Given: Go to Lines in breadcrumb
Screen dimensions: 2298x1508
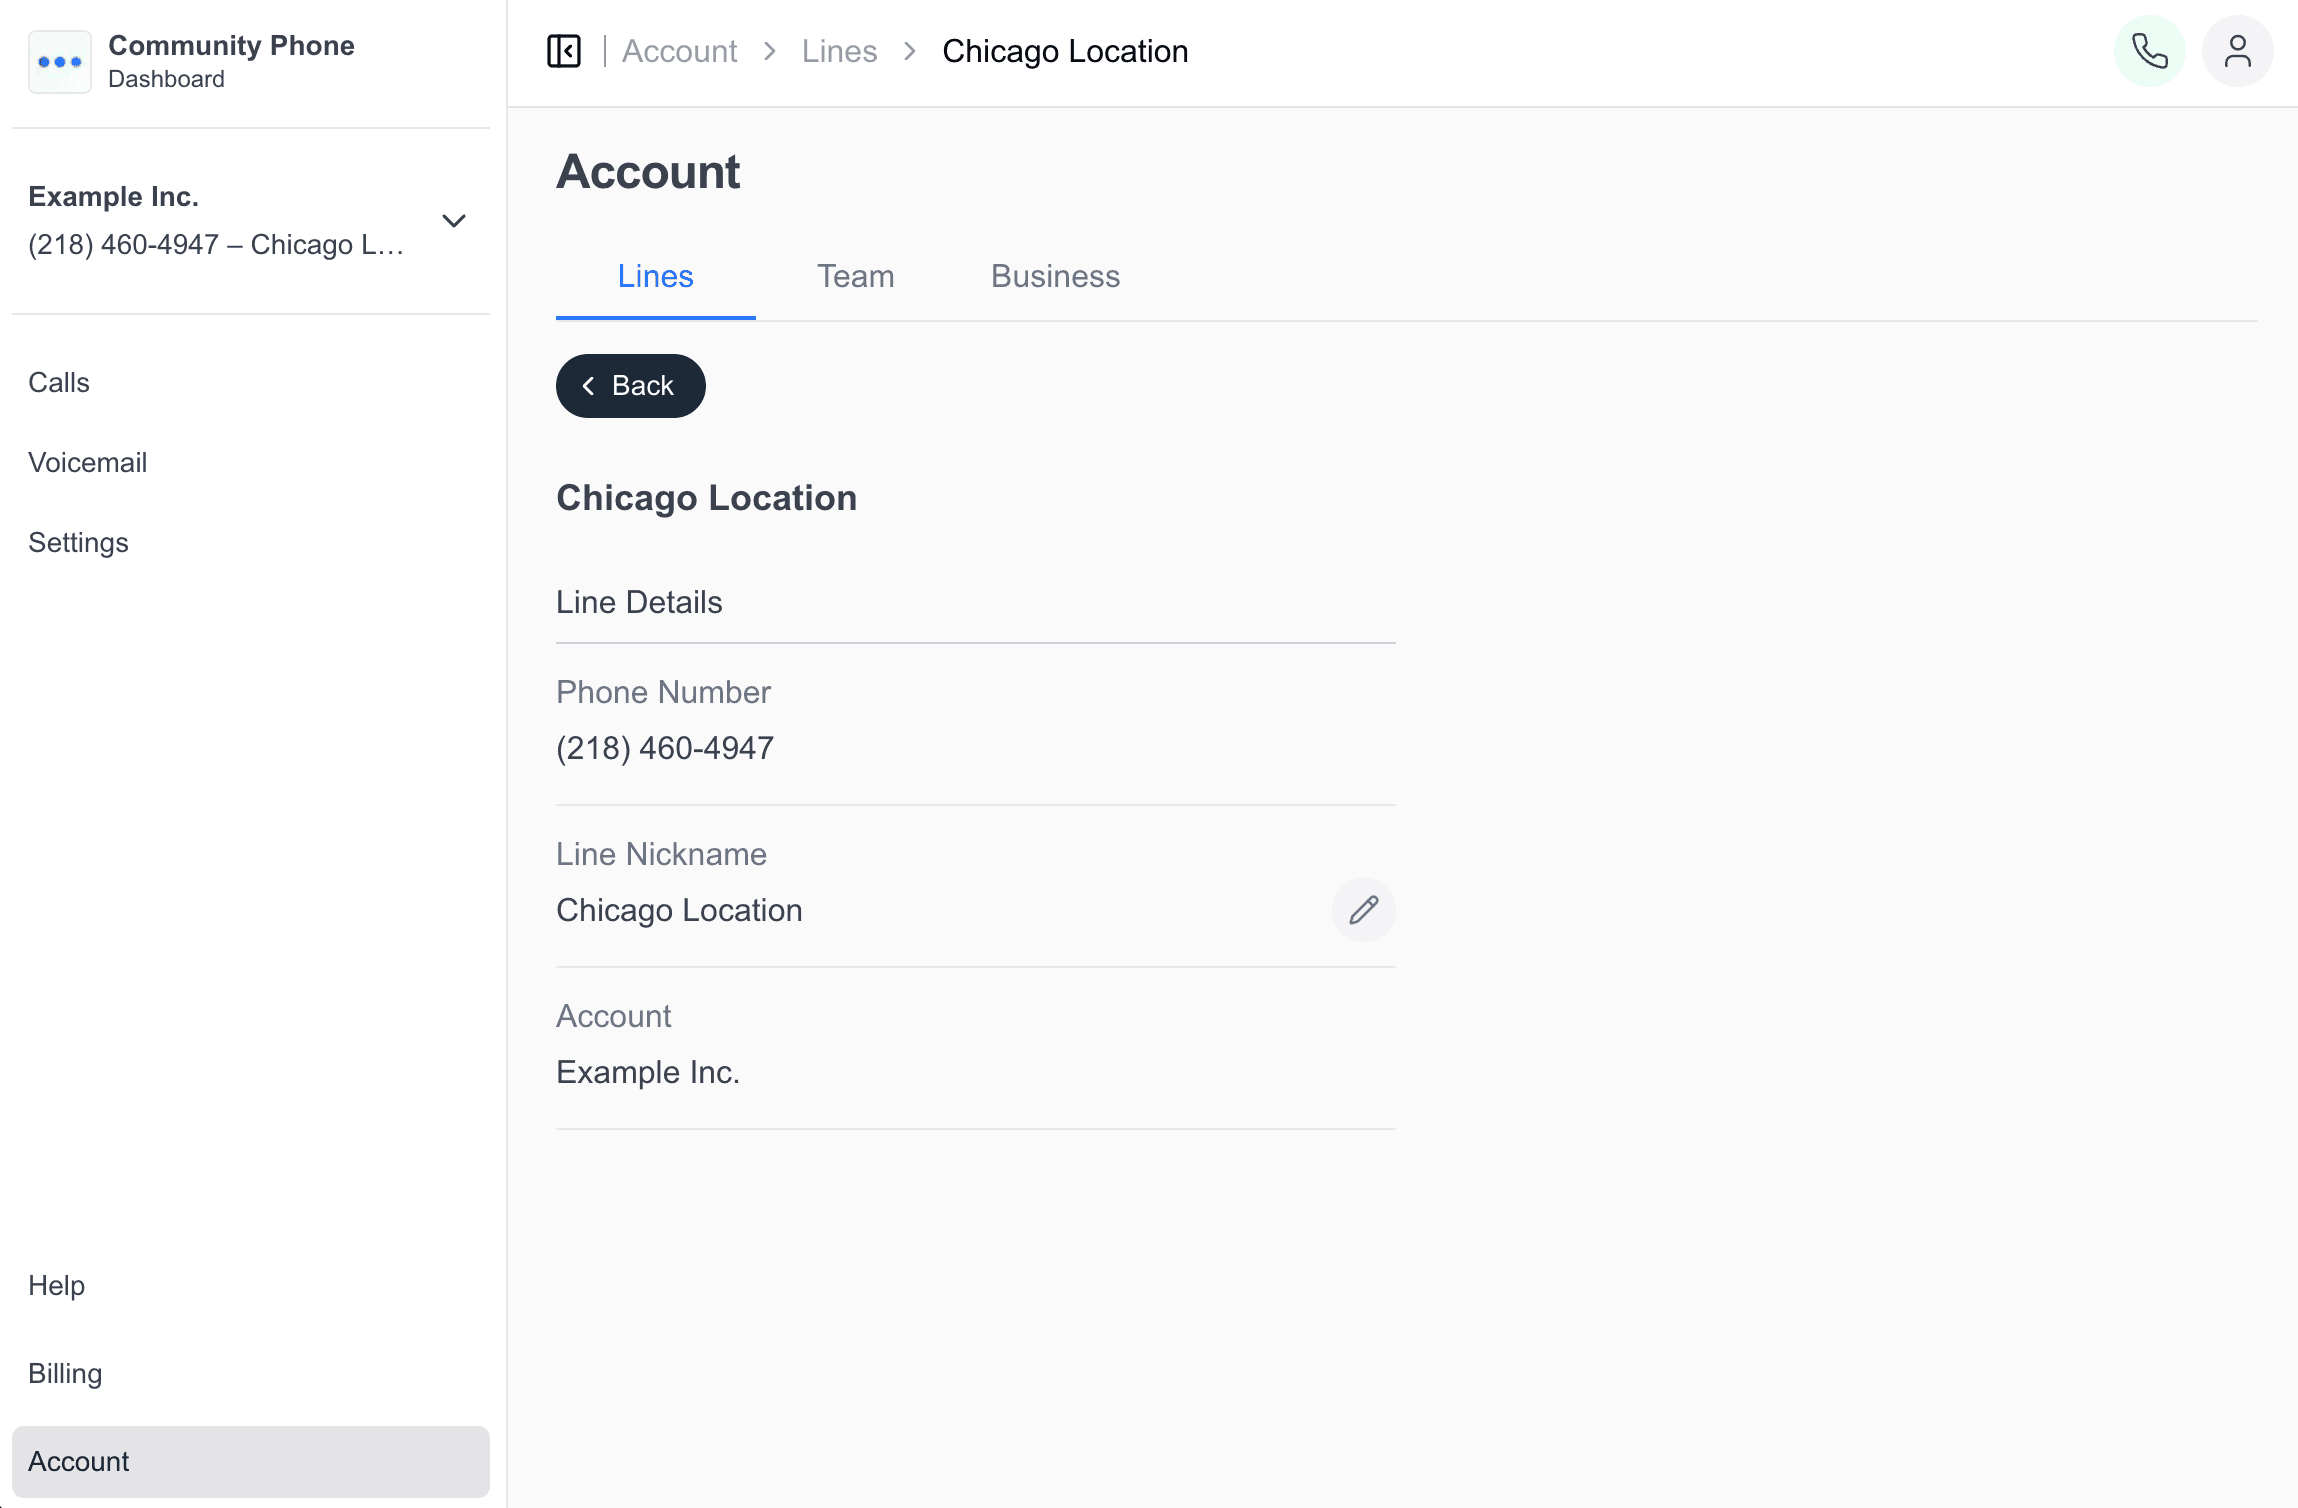Looking at the screenshot, I should tap(839, 51).
